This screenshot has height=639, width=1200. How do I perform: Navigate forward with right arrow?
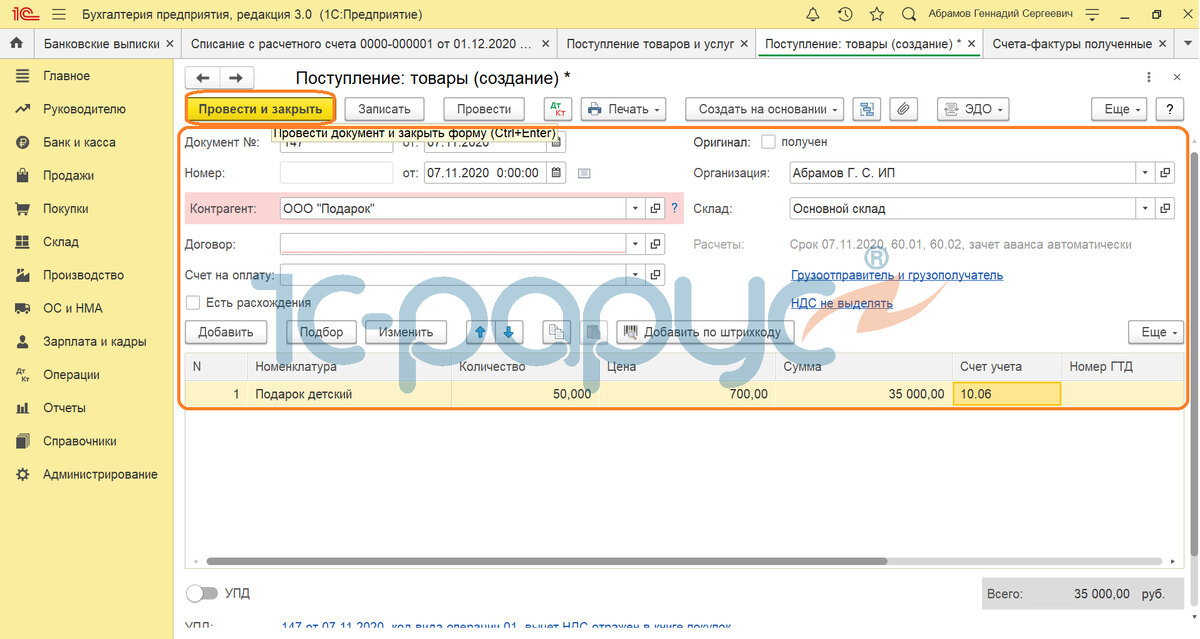coord(236,78)
